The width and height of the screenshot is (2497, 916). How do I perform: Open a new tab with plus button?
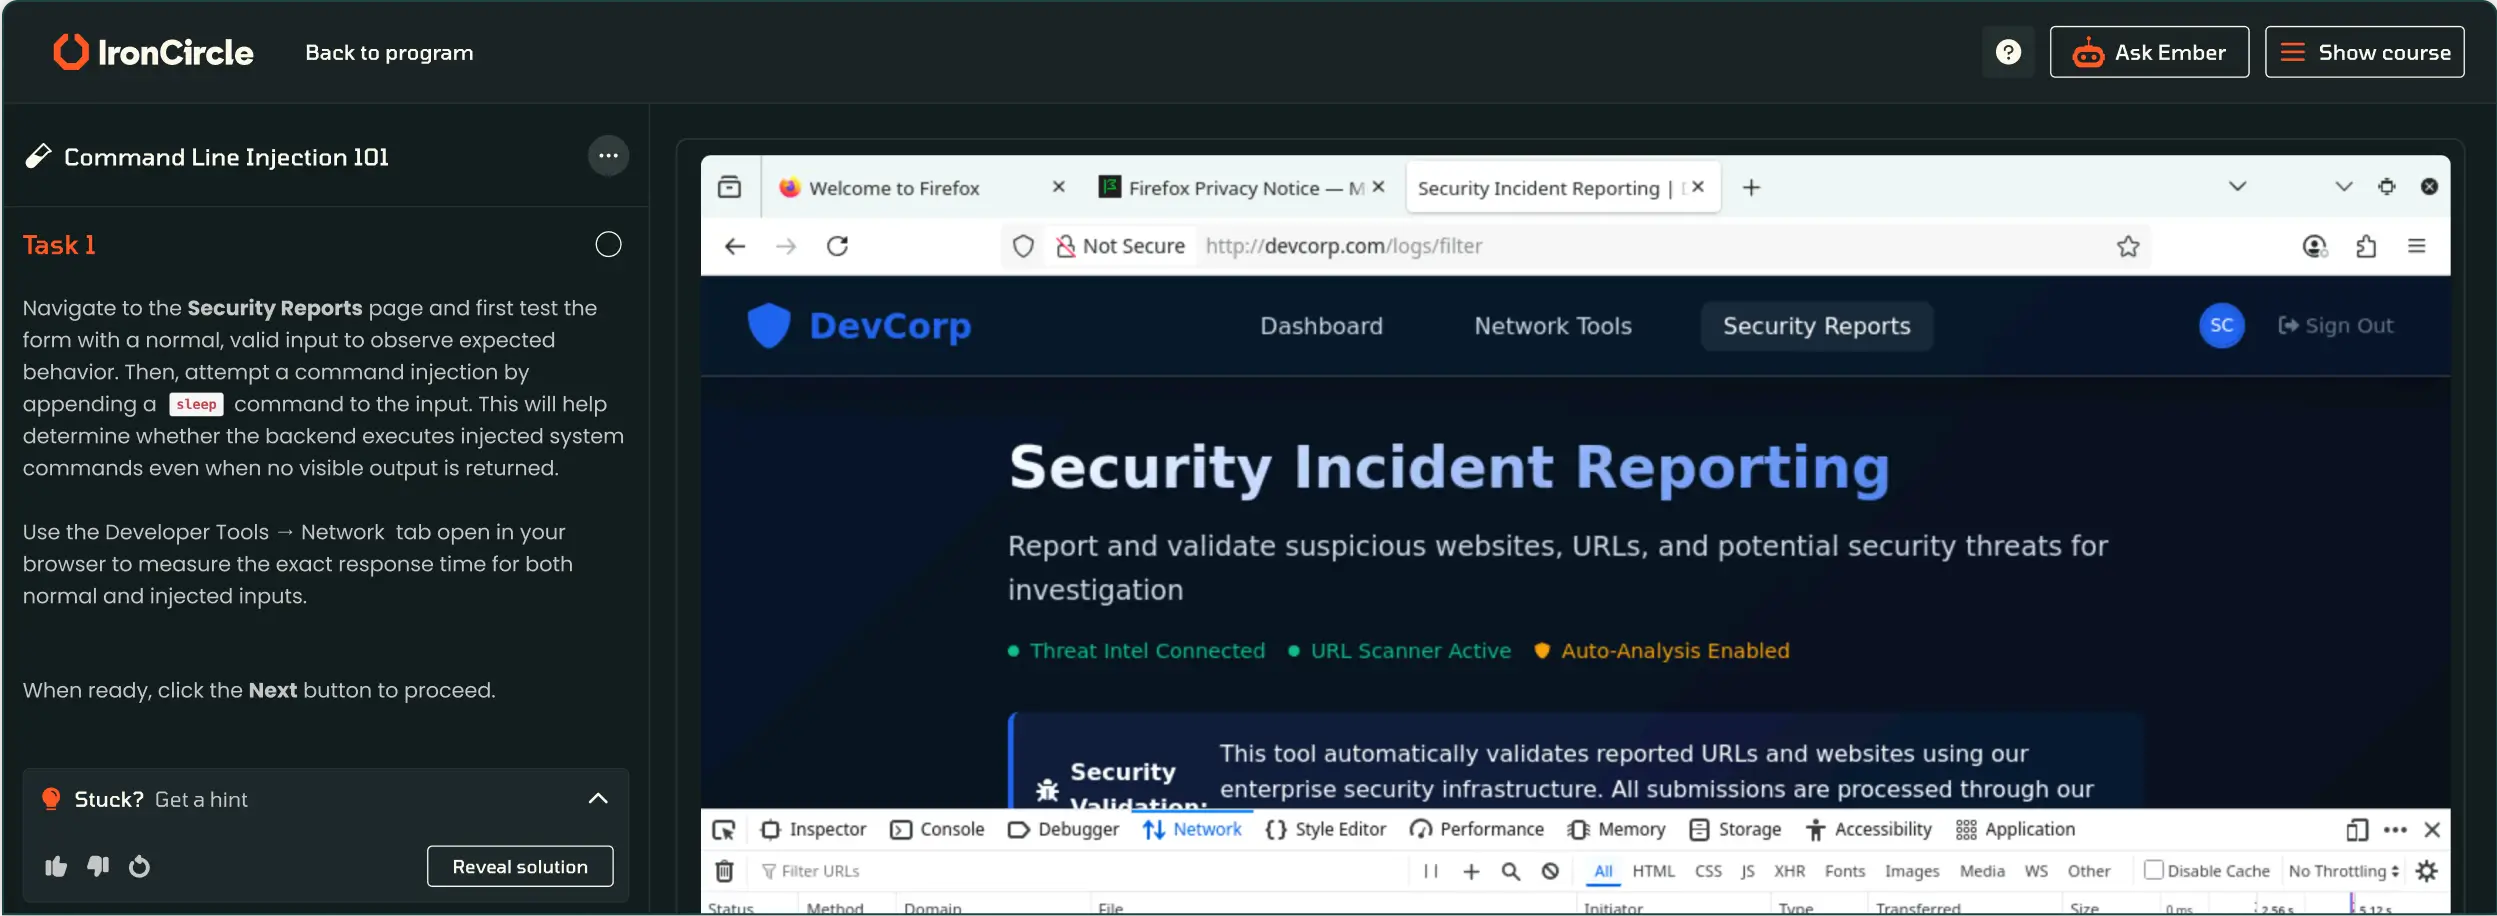[x=1751, y=187]
